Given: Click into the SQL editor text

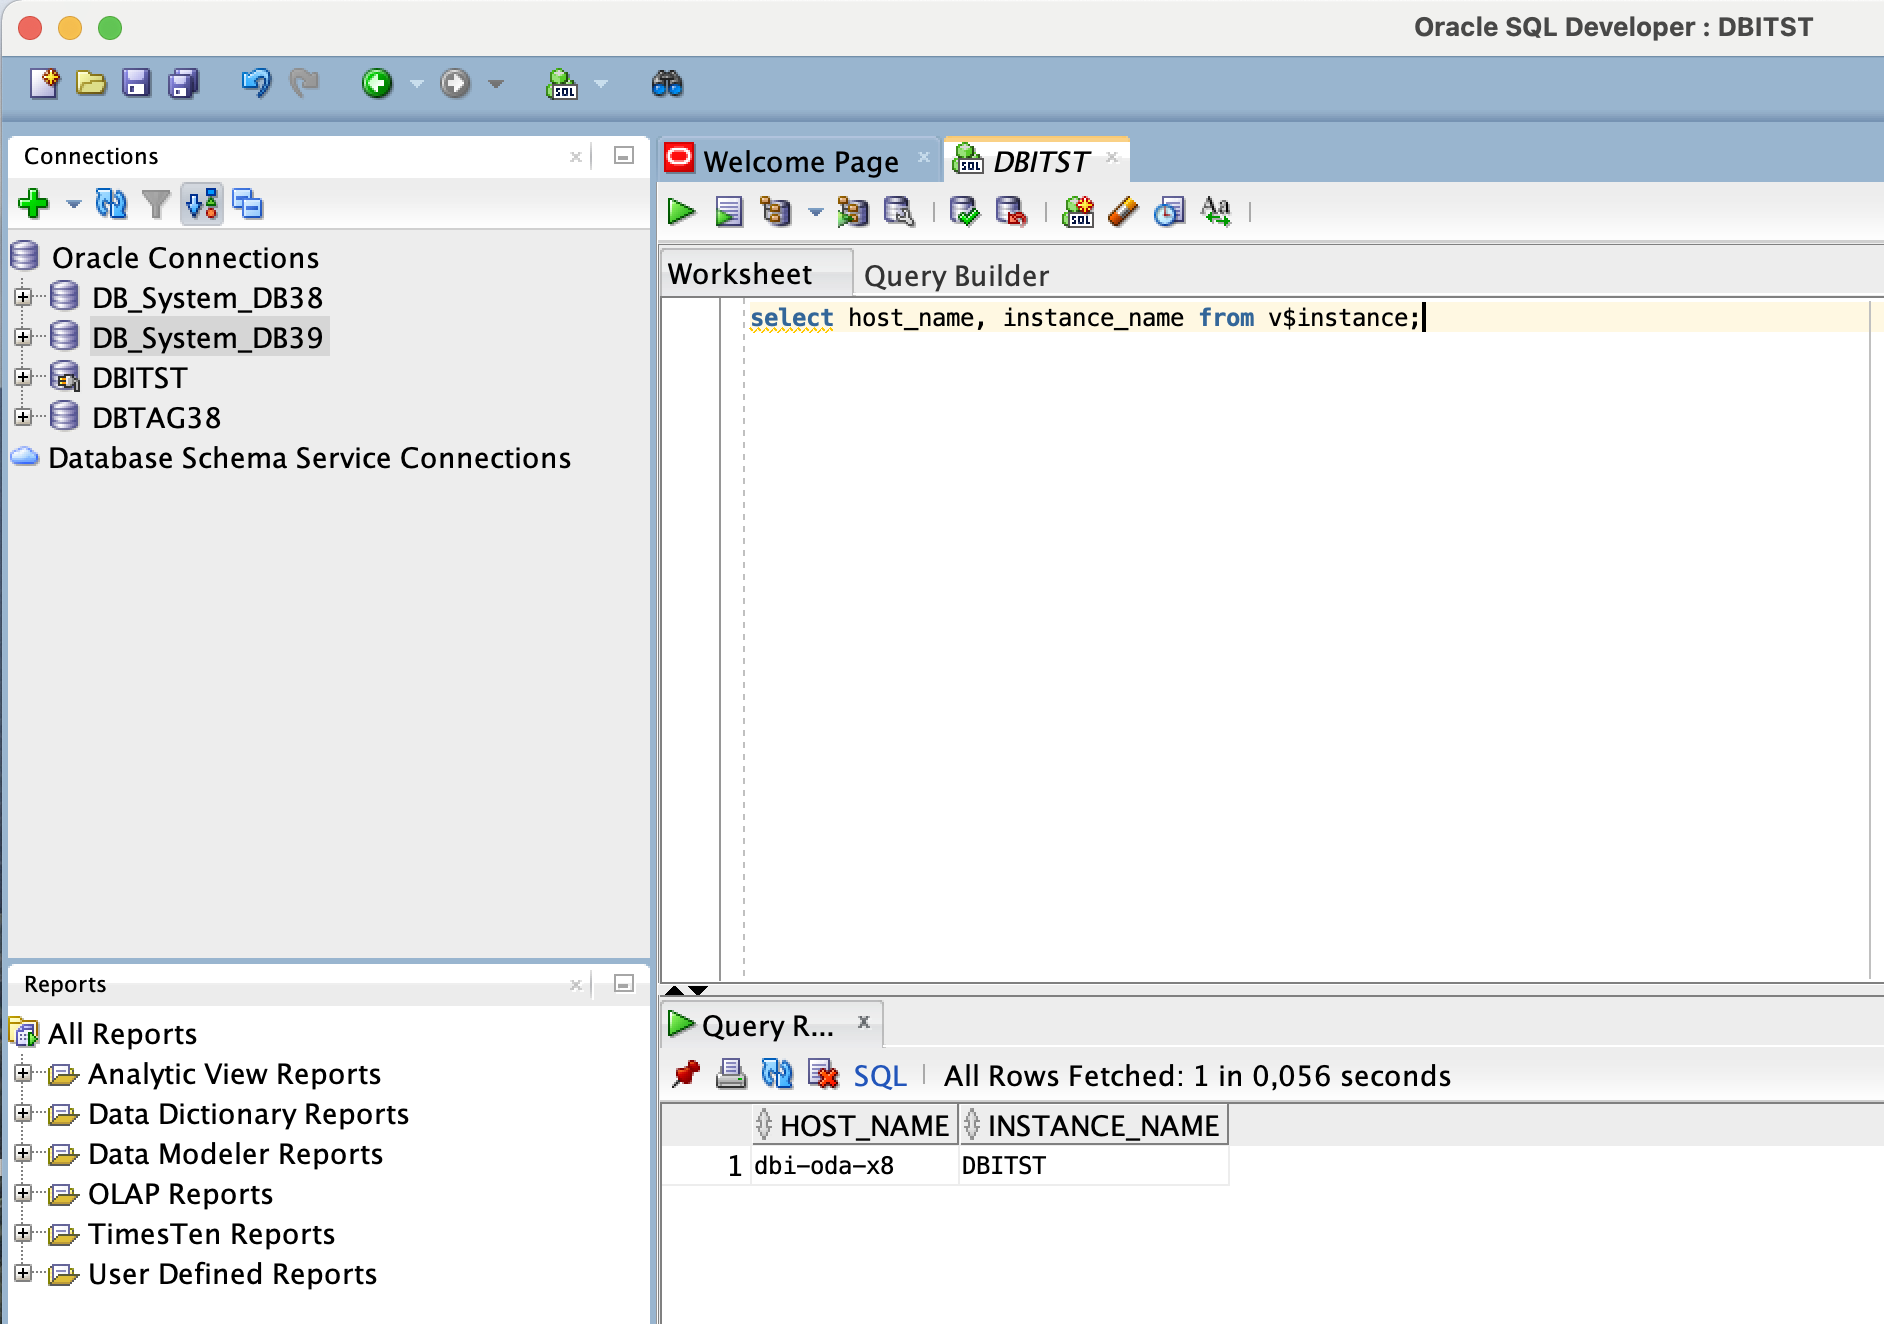Looking at the screenshot, I should click(1085, 318).
